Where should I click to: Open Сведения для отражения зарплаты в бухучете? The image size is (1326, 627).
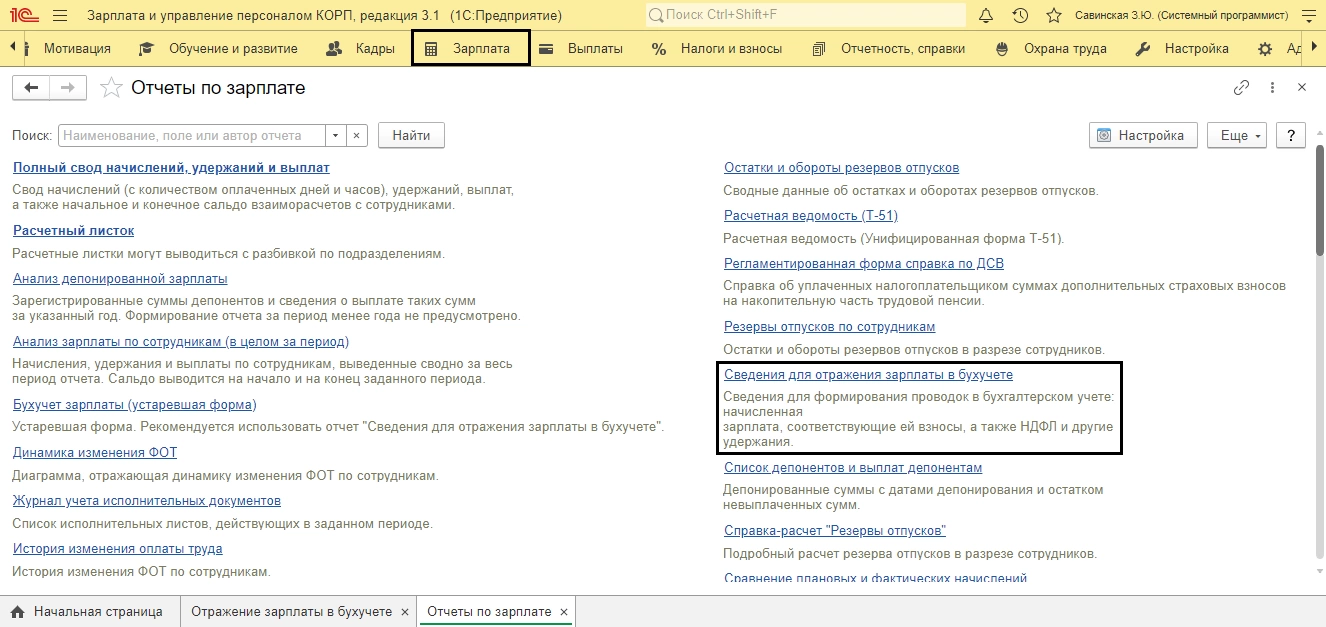click(x=868, y=375)
